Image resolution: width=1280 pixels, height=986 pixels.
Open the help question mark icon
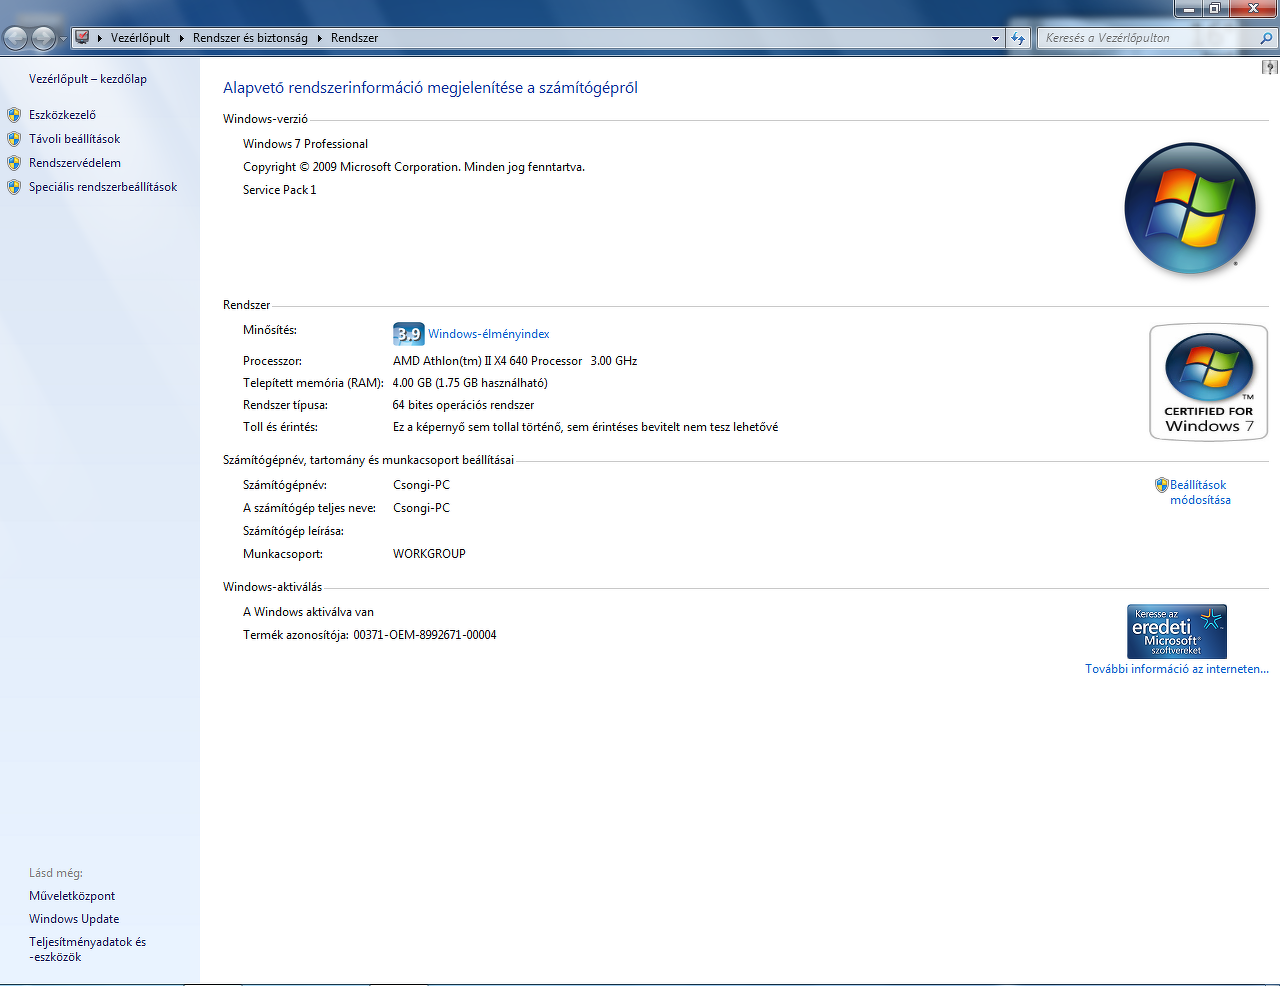click(x=1270, y=67)
